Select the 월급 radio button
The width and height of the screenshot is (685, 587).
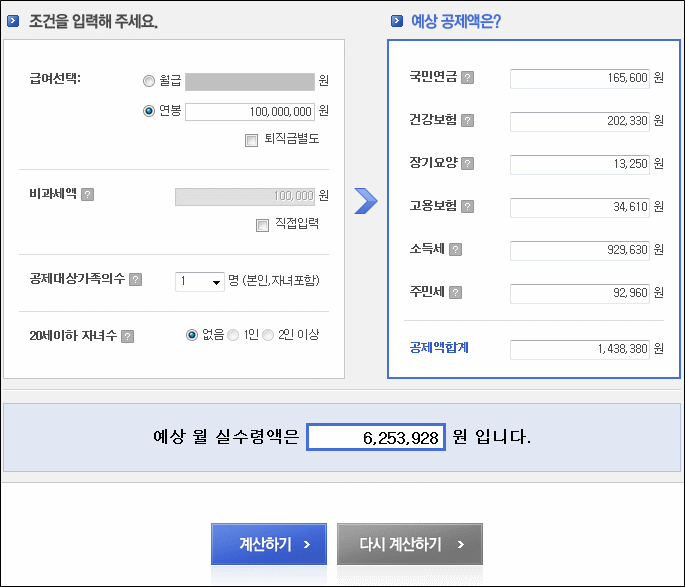pyautogui.click(x=149, y=81)
